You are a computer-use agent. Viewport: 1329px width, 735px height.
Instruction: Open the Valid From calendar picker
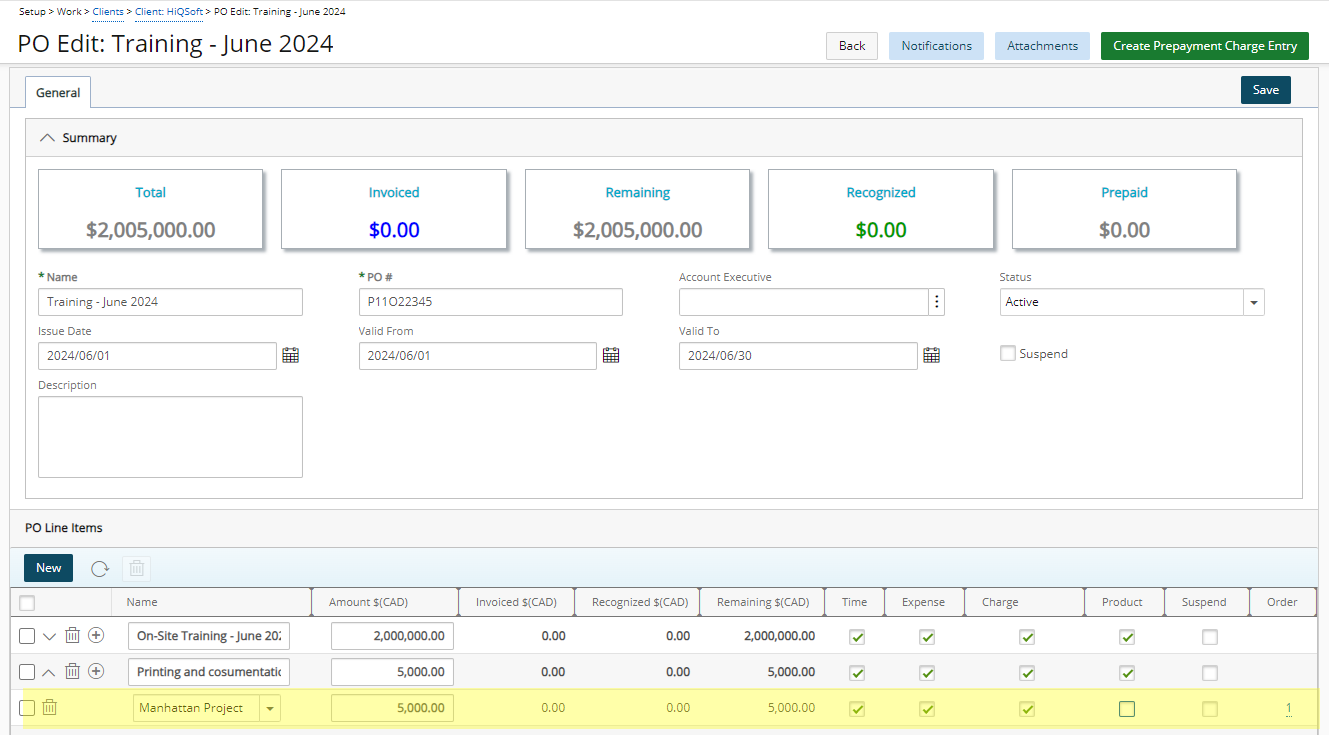611,355
